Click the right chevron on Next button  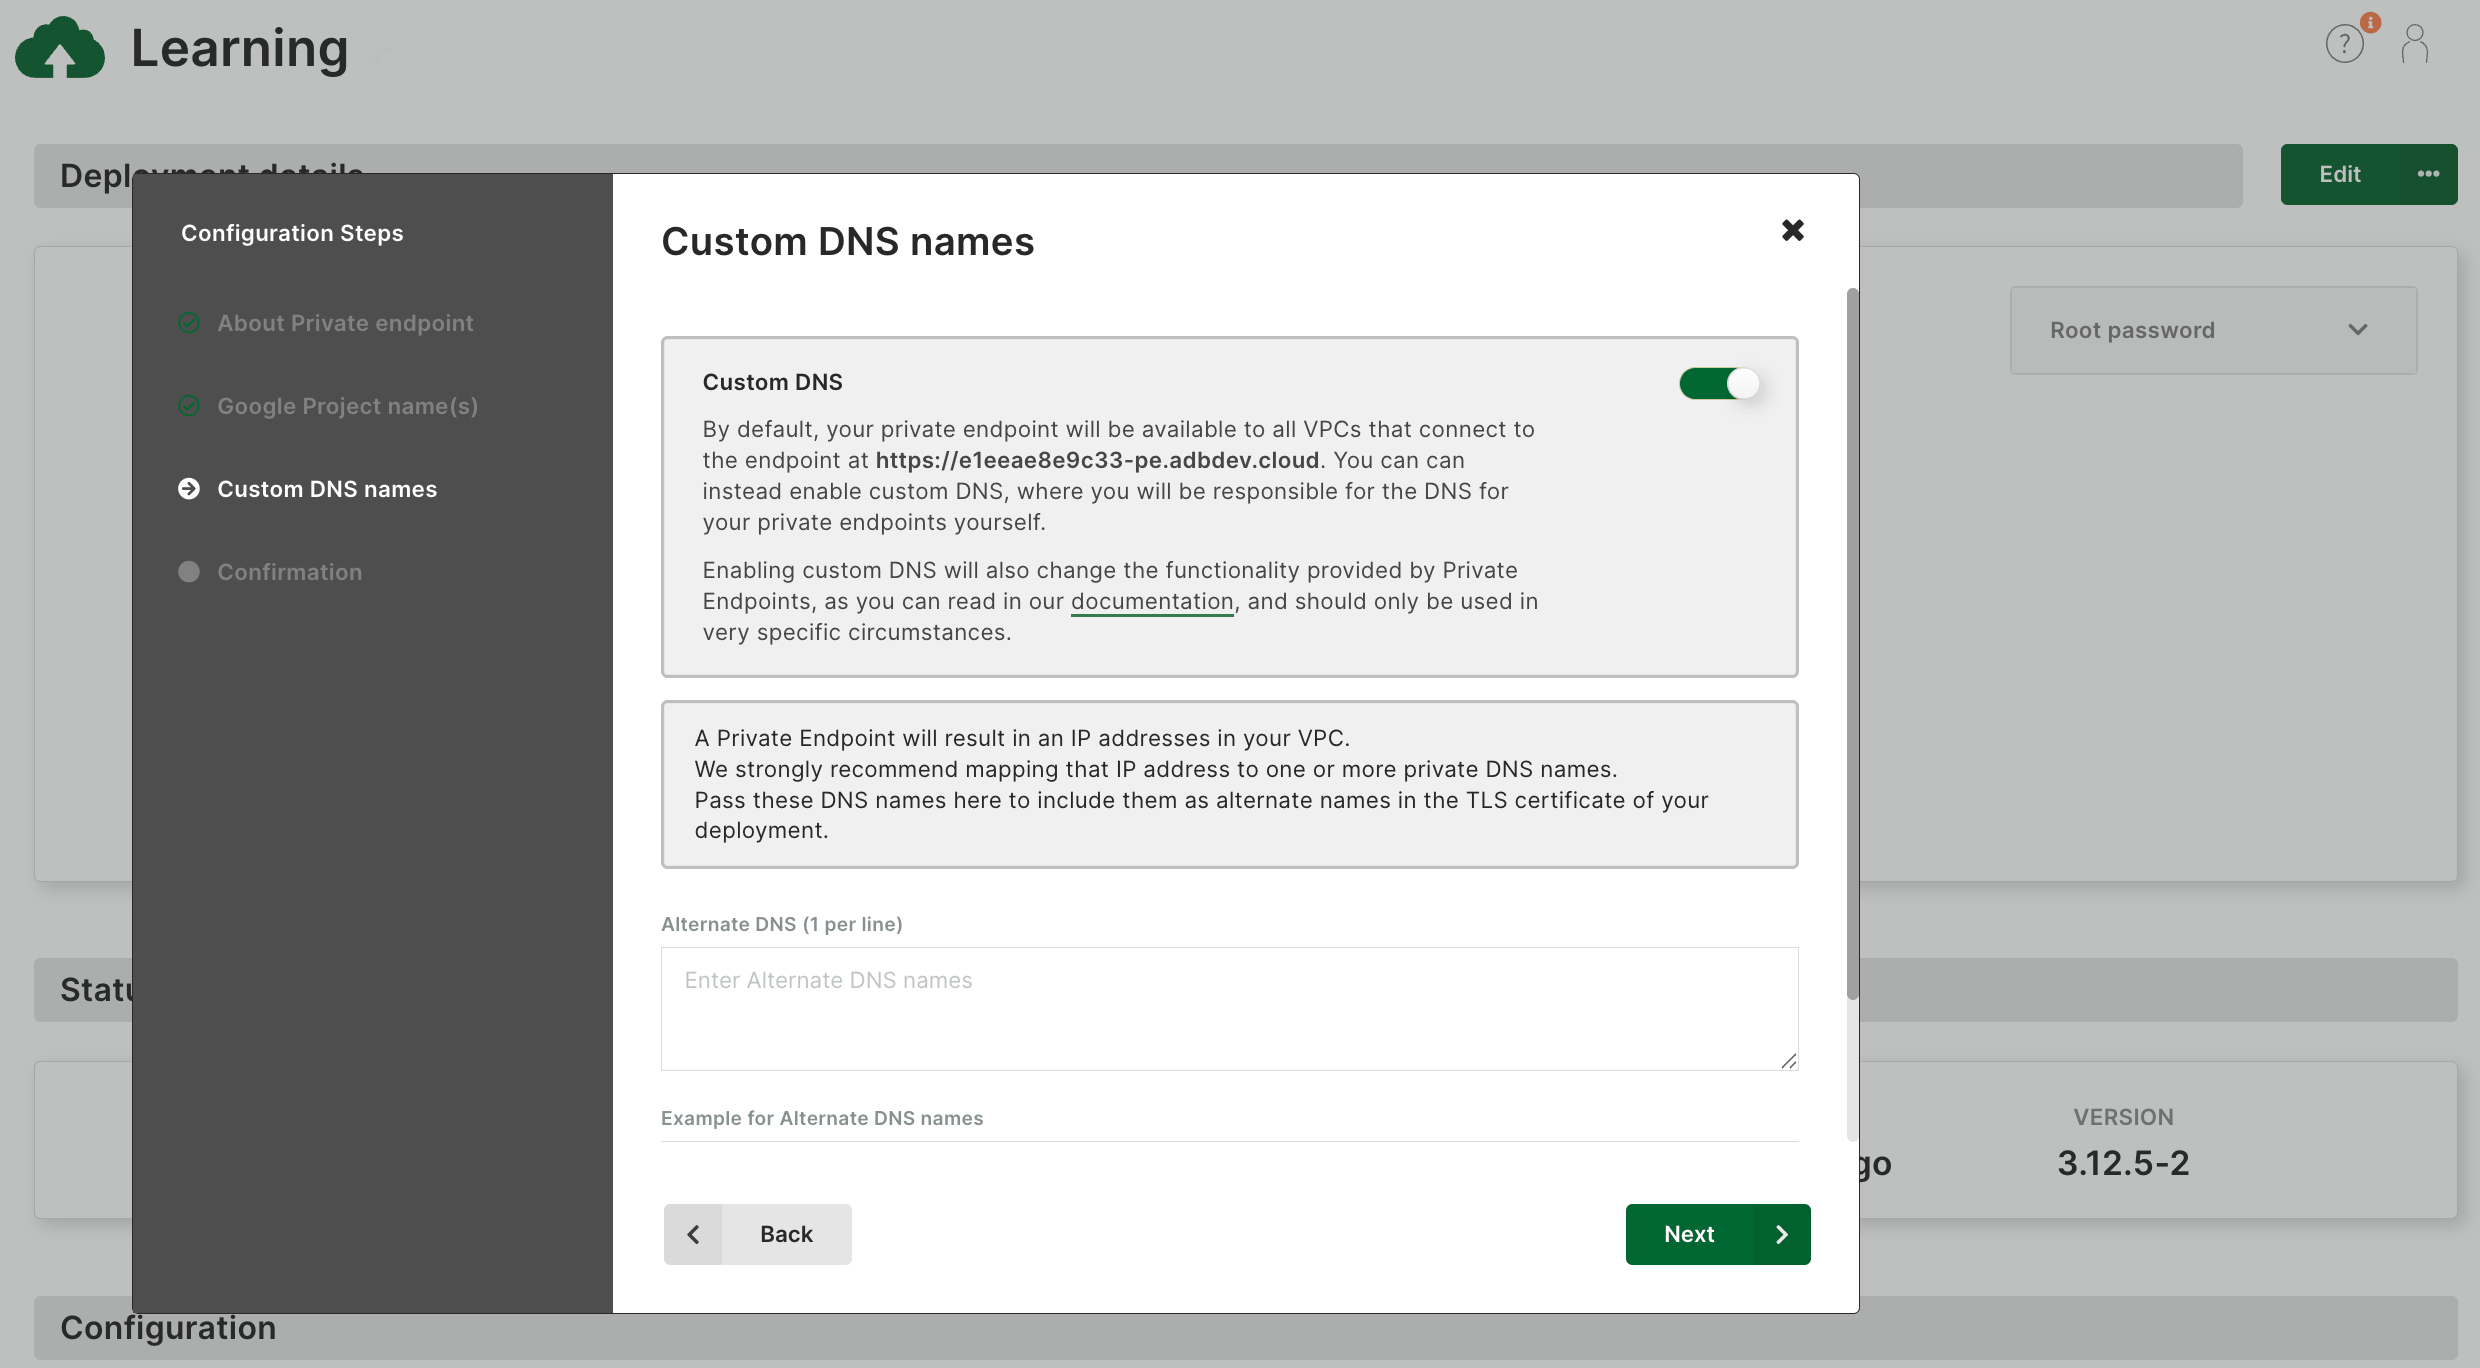tap(1782, 1235)
